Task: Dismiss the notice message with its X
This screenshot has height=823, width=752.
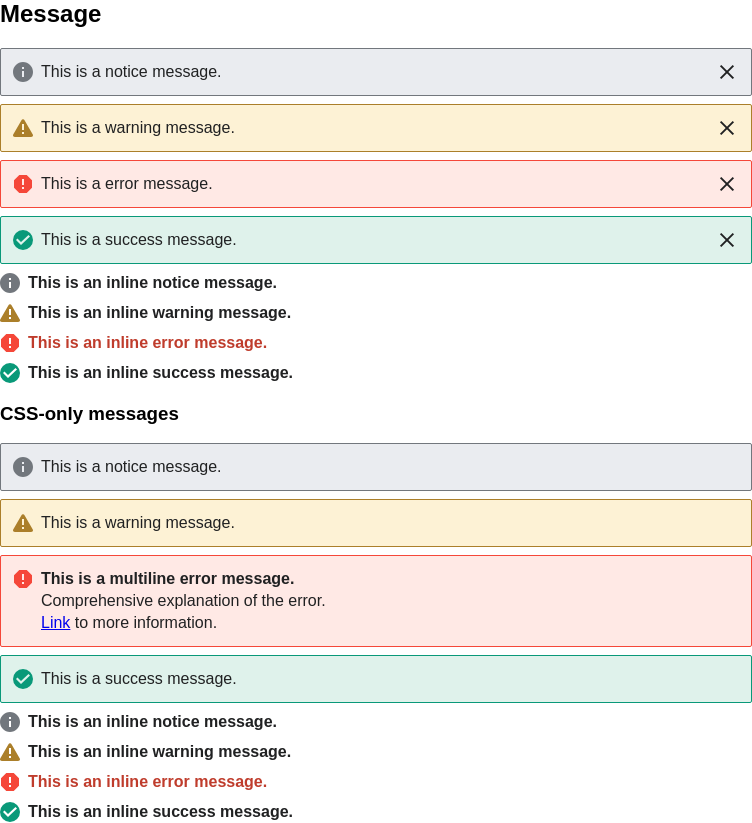Action: (727, 72)
